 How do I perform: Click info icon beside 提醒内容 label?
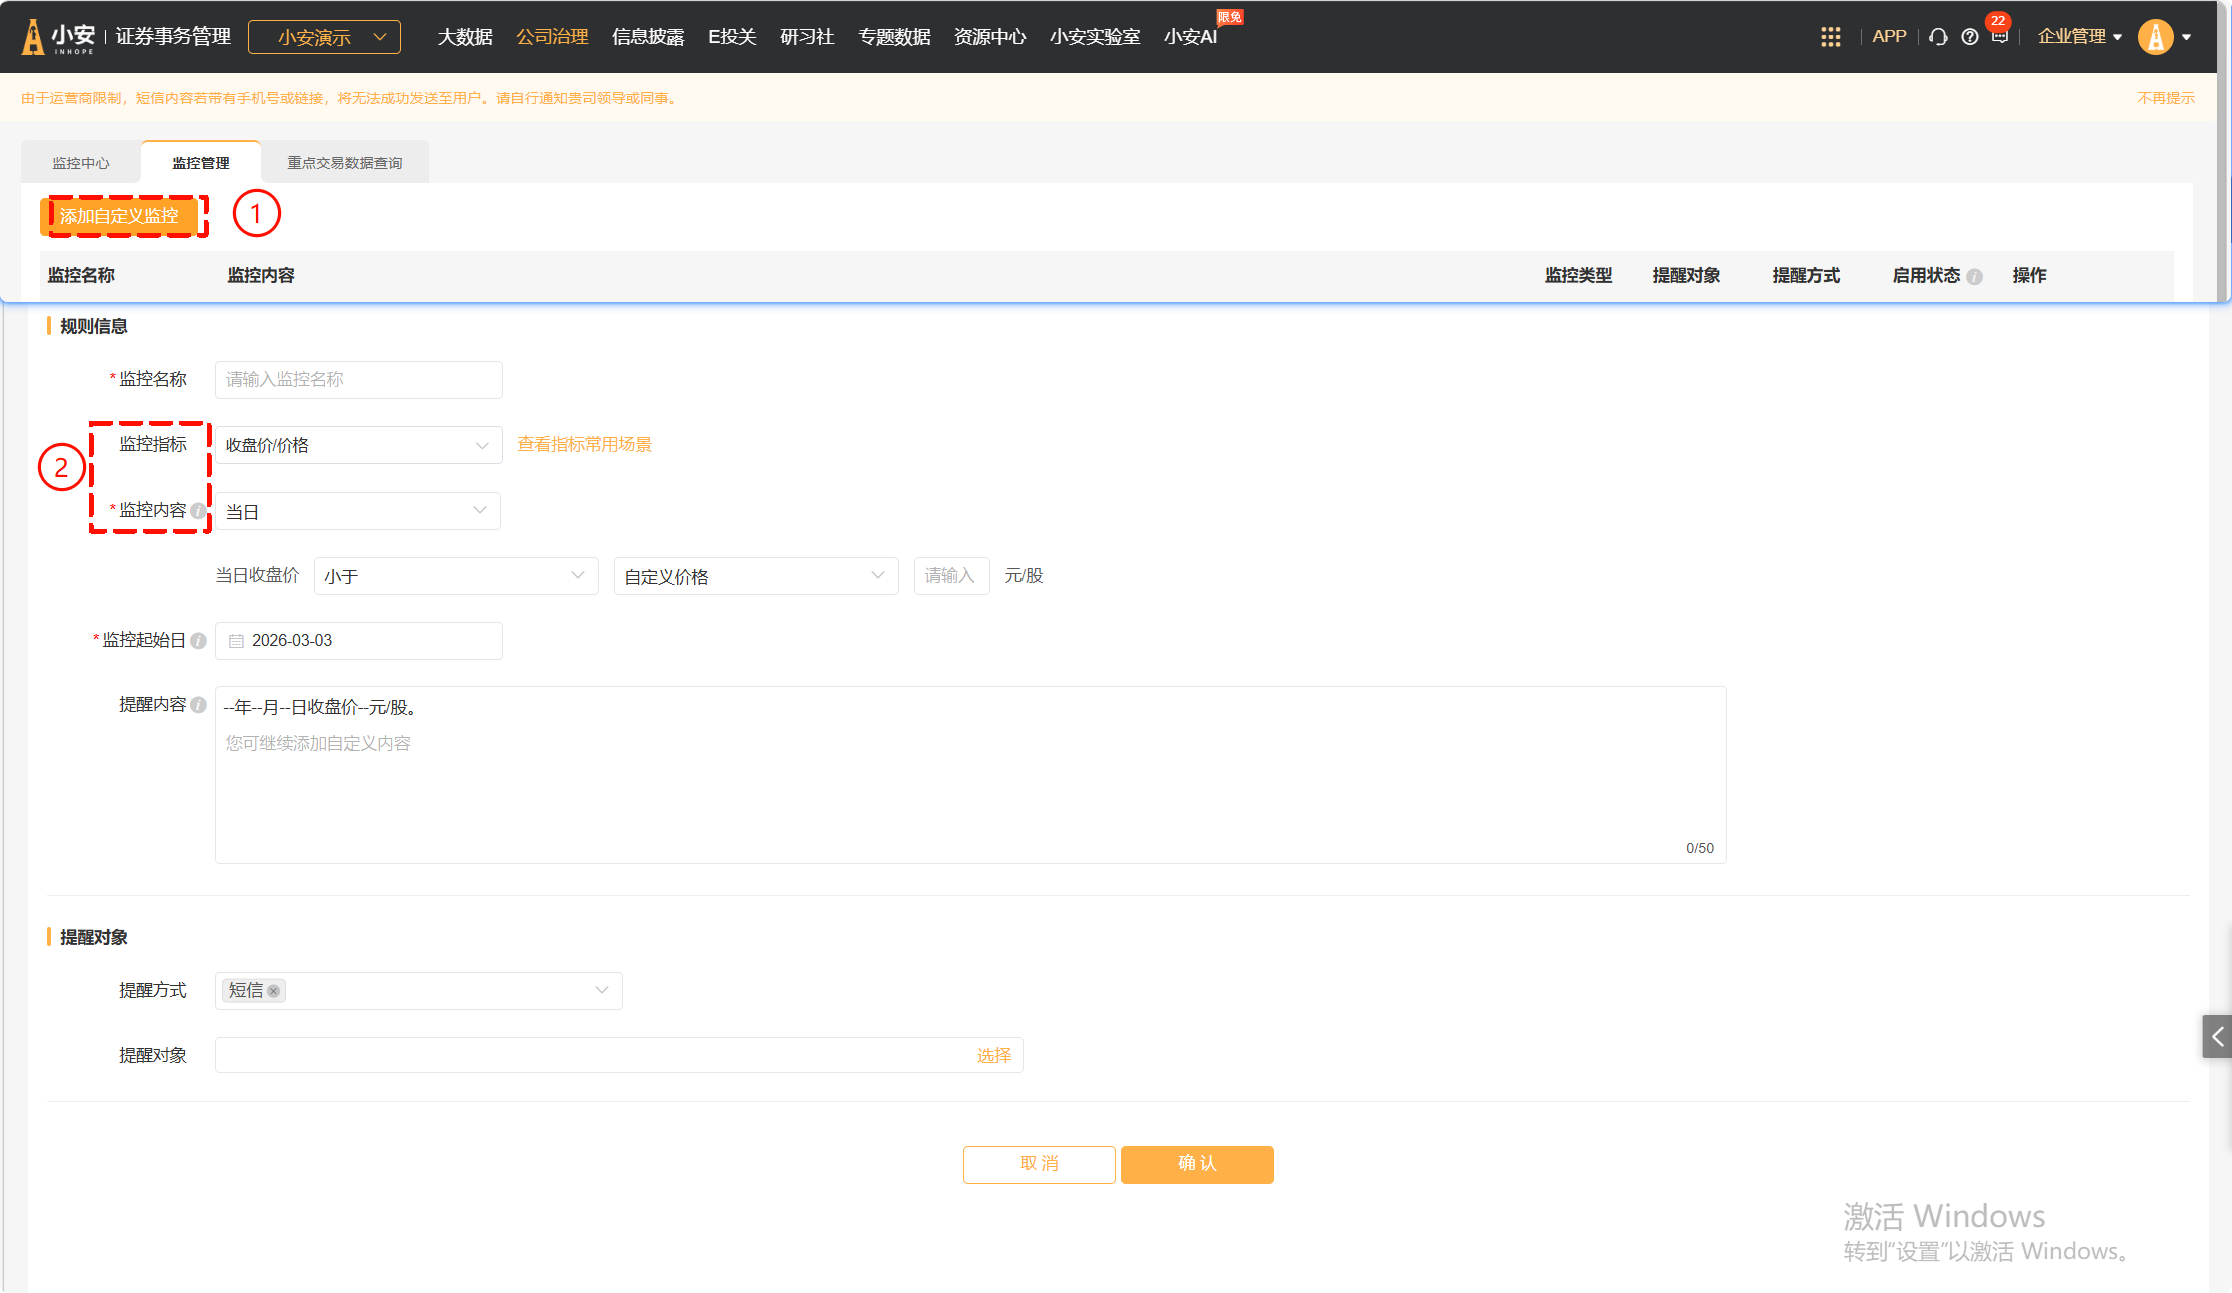pyautogui.click(x=198, y=705)
